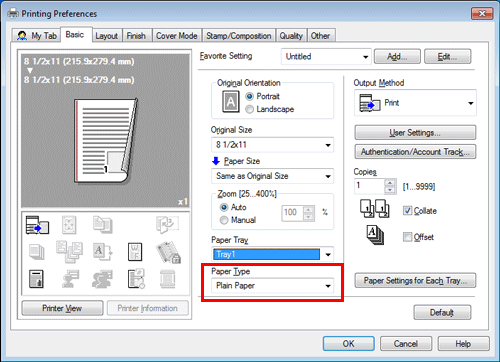Click the Cancel button
This screenshot has height=362, width=500.
tap(406, 344)
